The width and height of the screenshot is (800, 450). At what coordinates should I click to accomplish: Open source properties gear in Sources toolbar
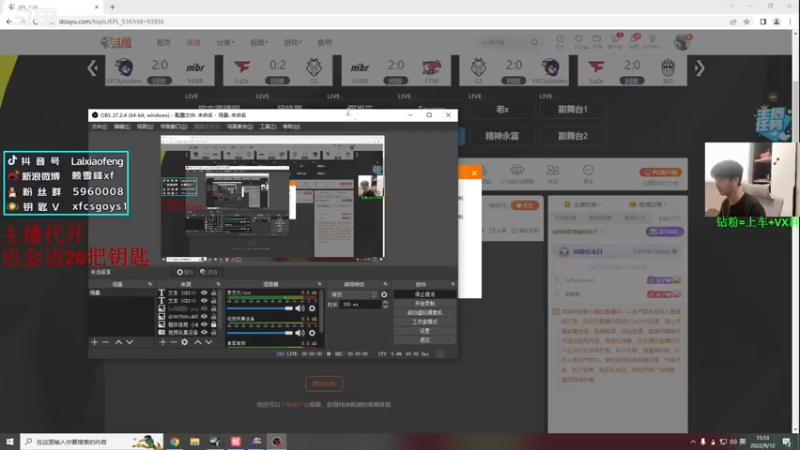(x=185, y=342)
